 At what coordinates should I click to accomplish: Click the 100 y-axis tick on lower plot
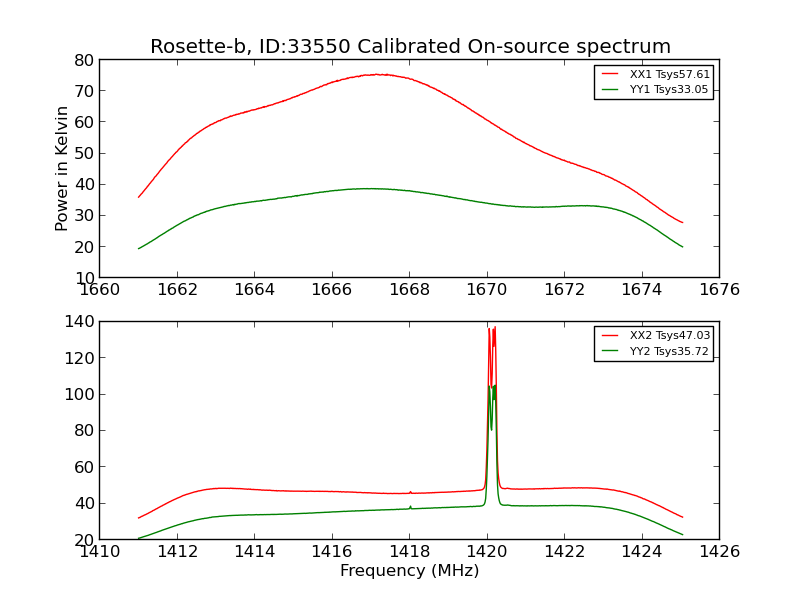click(80, 394)
